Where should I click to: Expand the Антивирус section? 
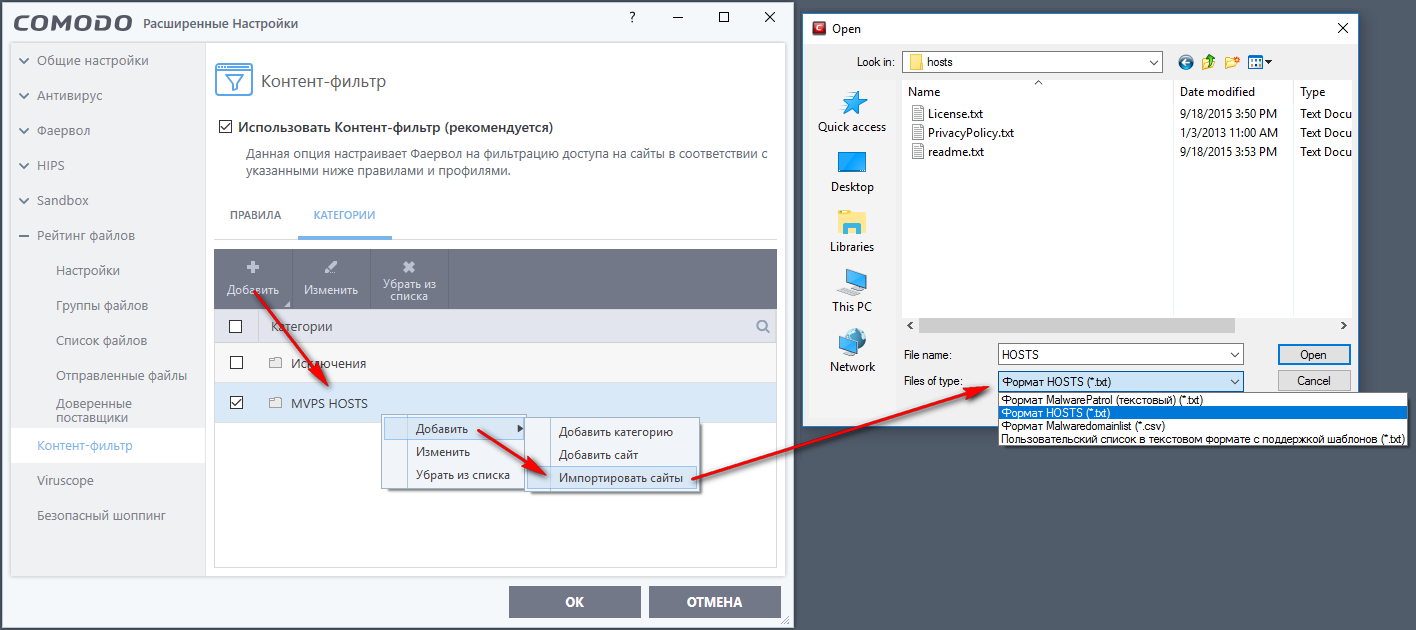(24, 96)
